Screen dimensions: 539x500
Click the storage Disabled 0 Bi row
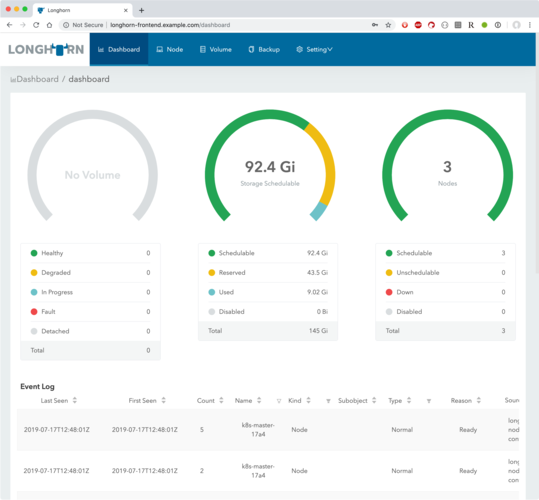268,312
